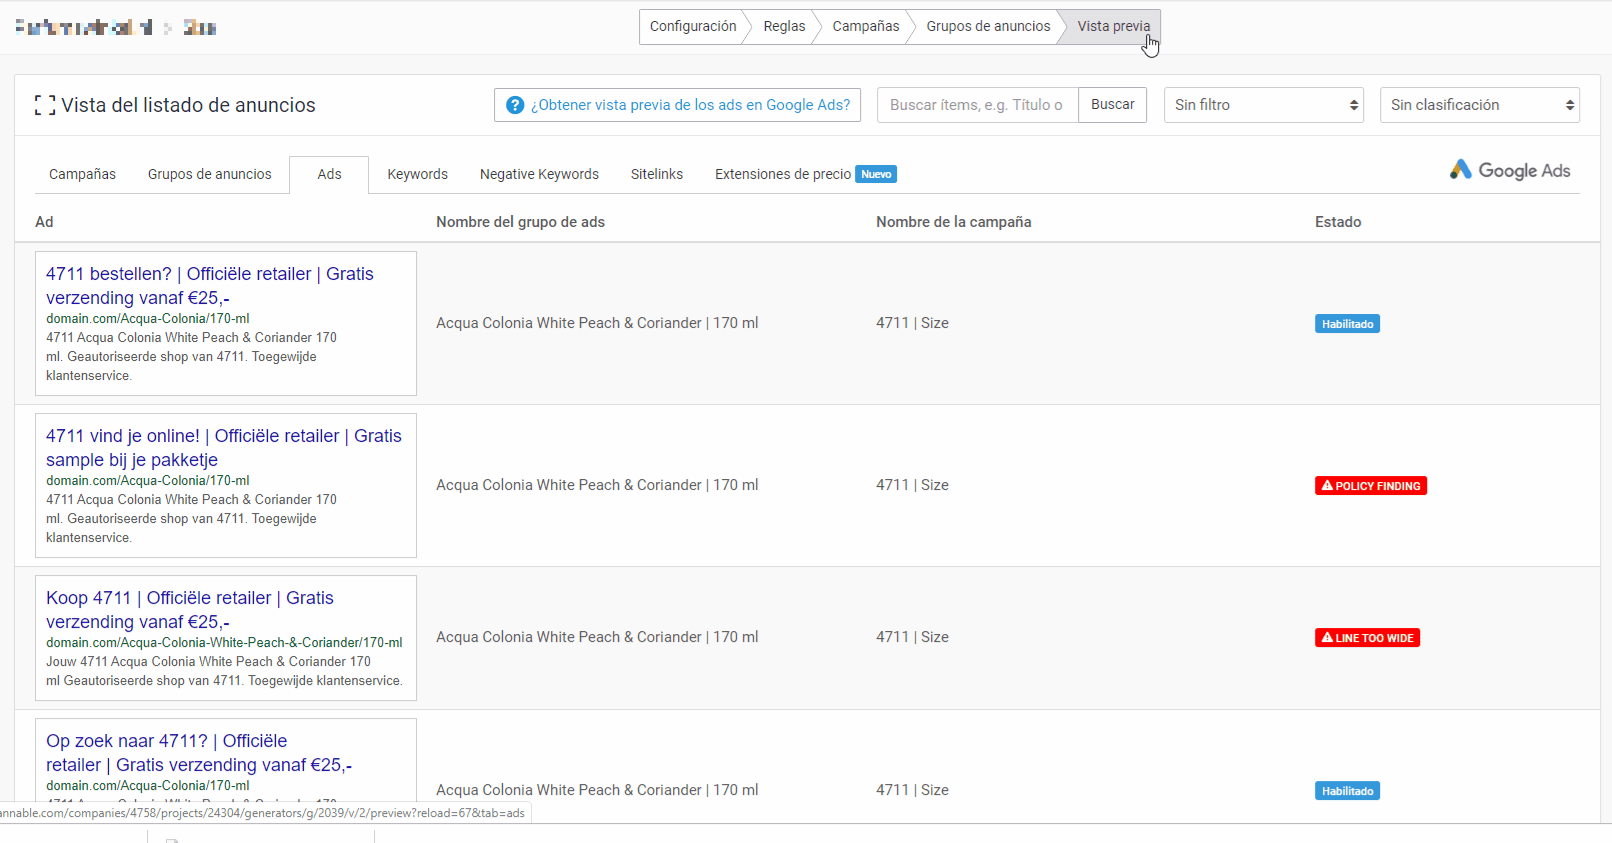
Task: Click the Nuevo badge next to Extensiones de precio
Action: (x=876, y=174)
